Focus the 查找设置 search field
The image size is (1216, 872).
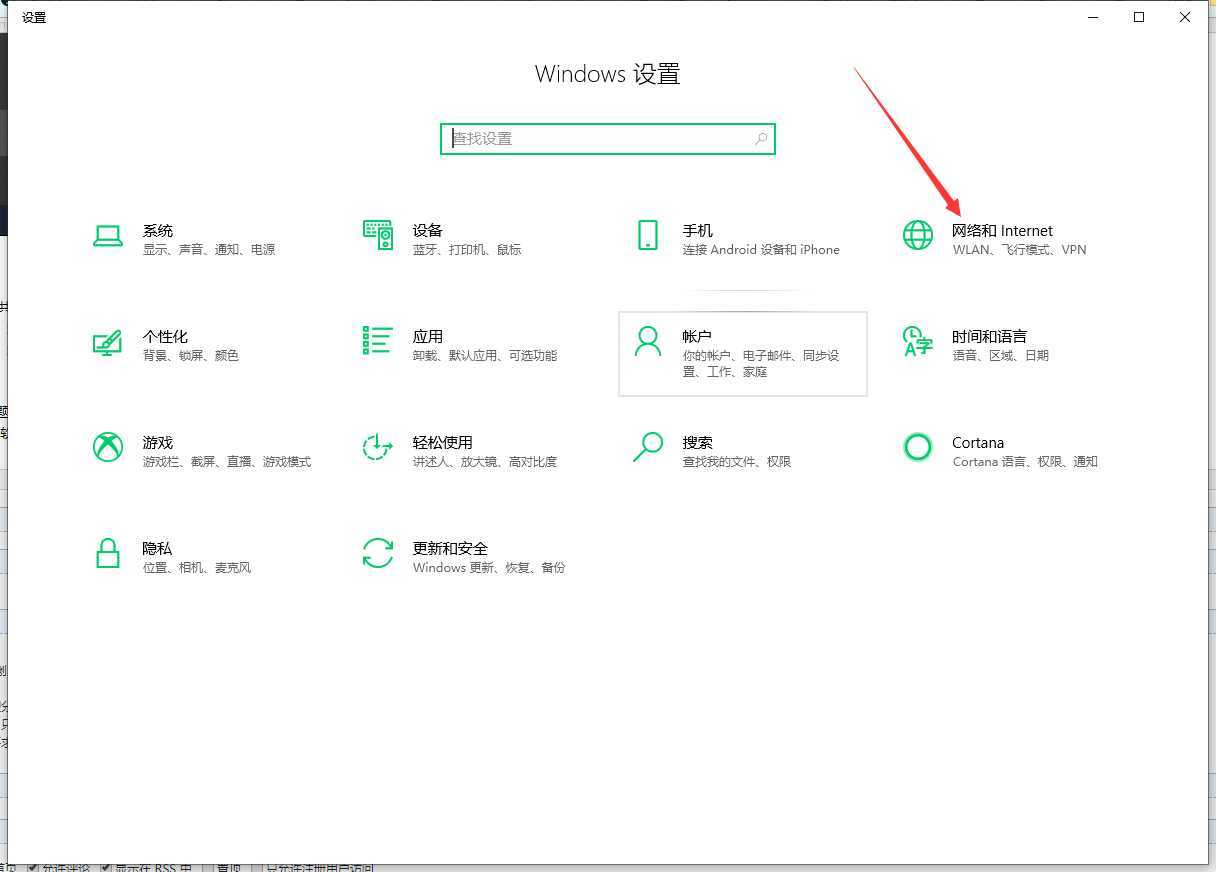point(608,139)
